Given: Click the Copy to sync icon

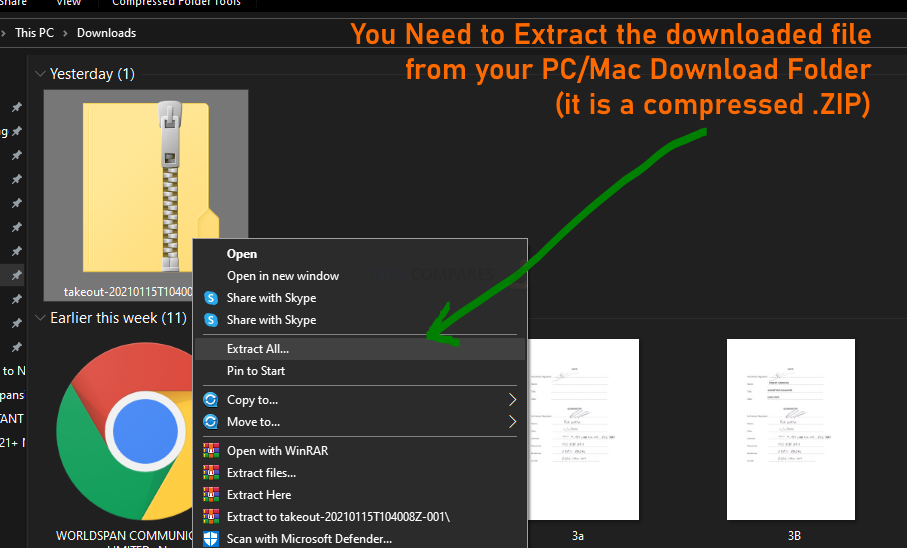Looking at the screenshot, I should (211, 400).
